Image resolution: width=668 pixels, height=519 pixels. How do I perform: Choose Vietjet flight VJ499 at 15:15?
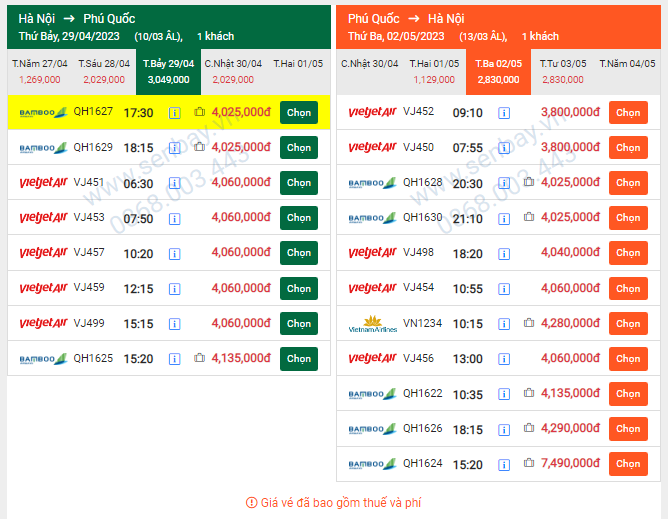(x=299, y=323)
